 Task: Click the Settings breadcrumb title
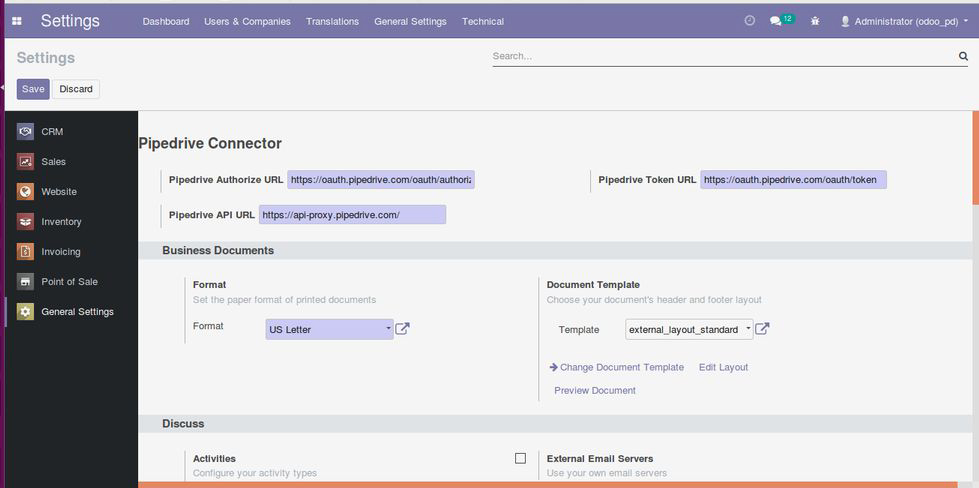coord(46,57)
